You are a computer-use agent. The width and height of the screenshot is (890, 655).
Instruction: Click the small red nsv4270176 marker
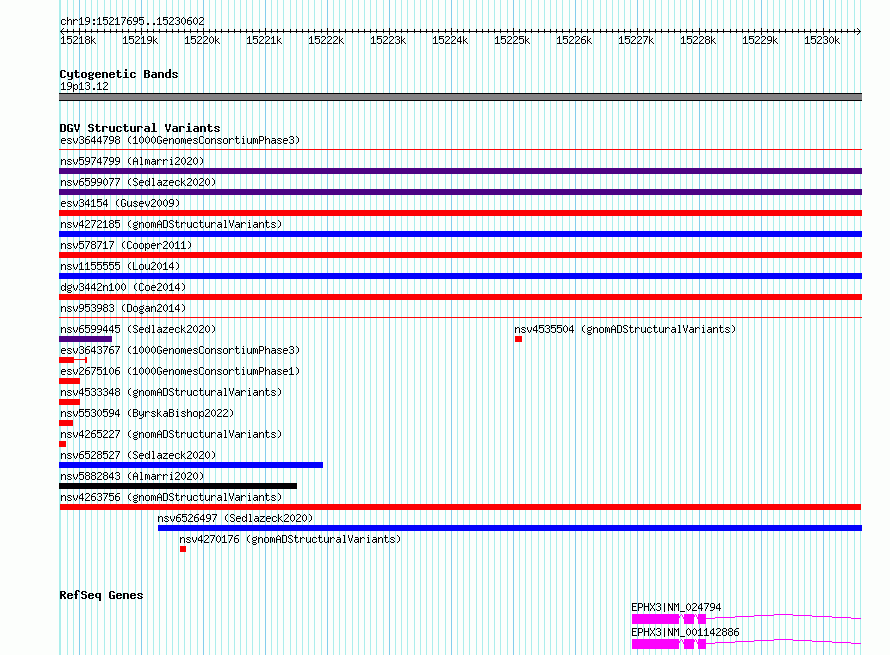[183, 549]
